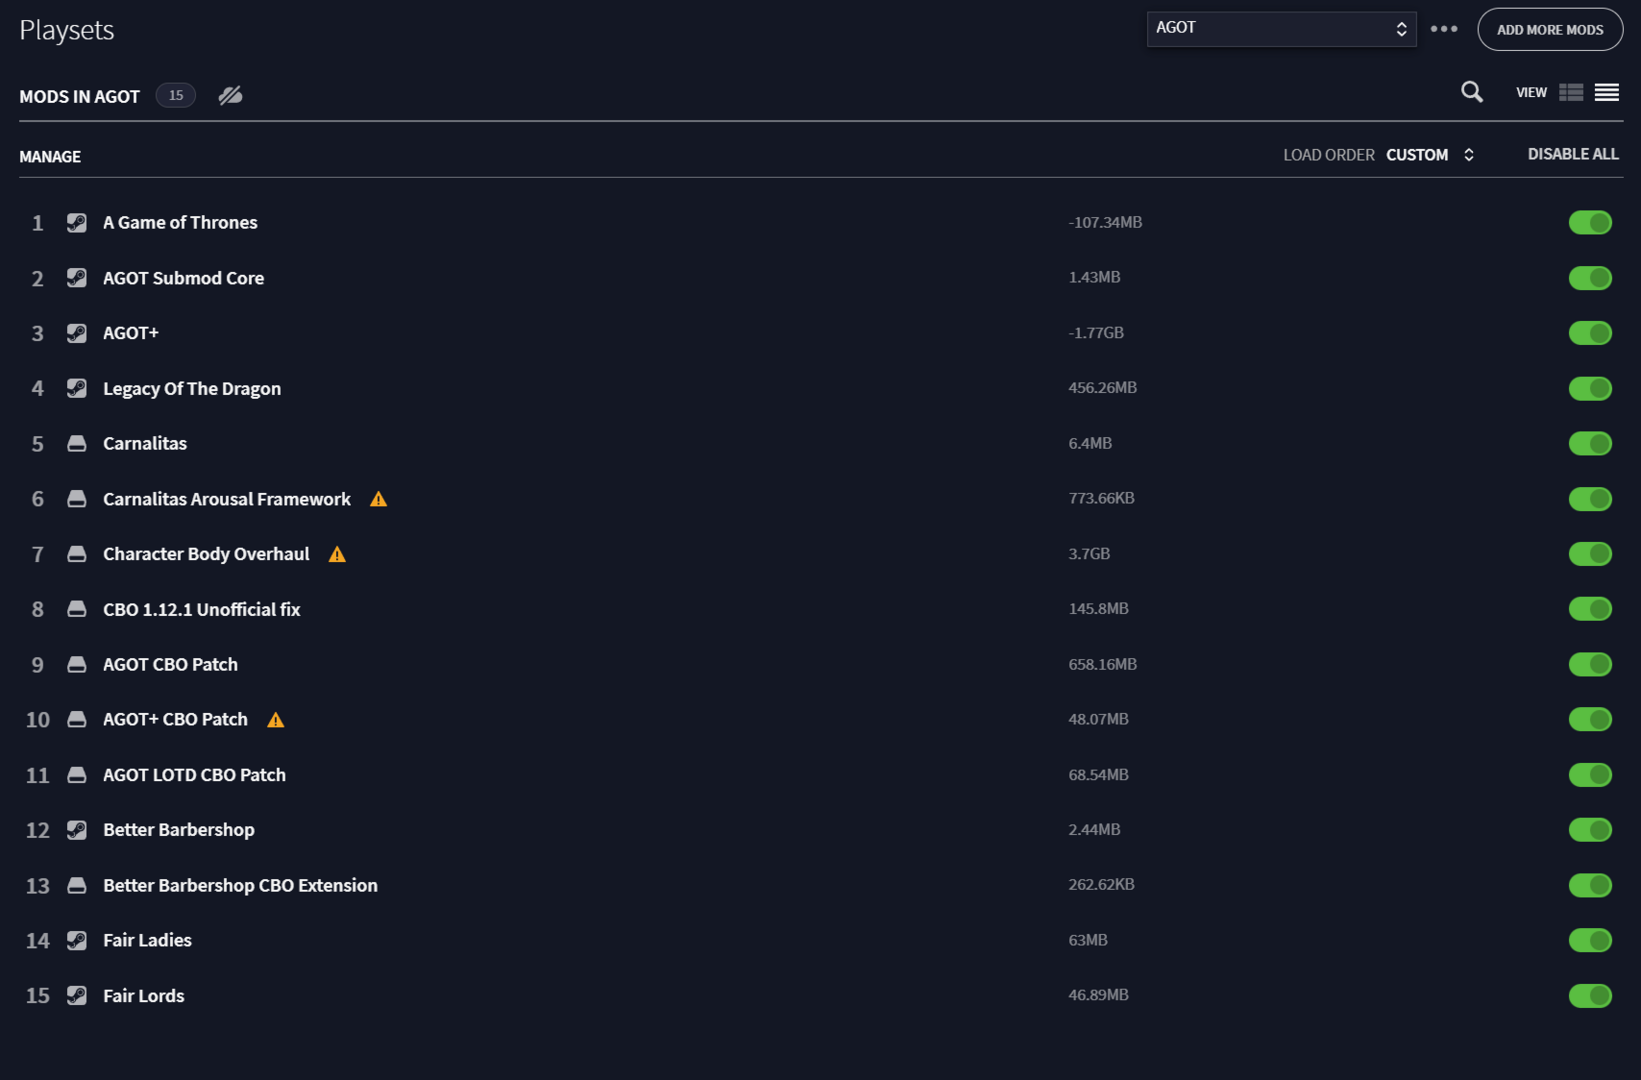Screen dimensions: 1641x1080
Task: Click the 15 mods count badge
Action: click(x=176, y=95)
